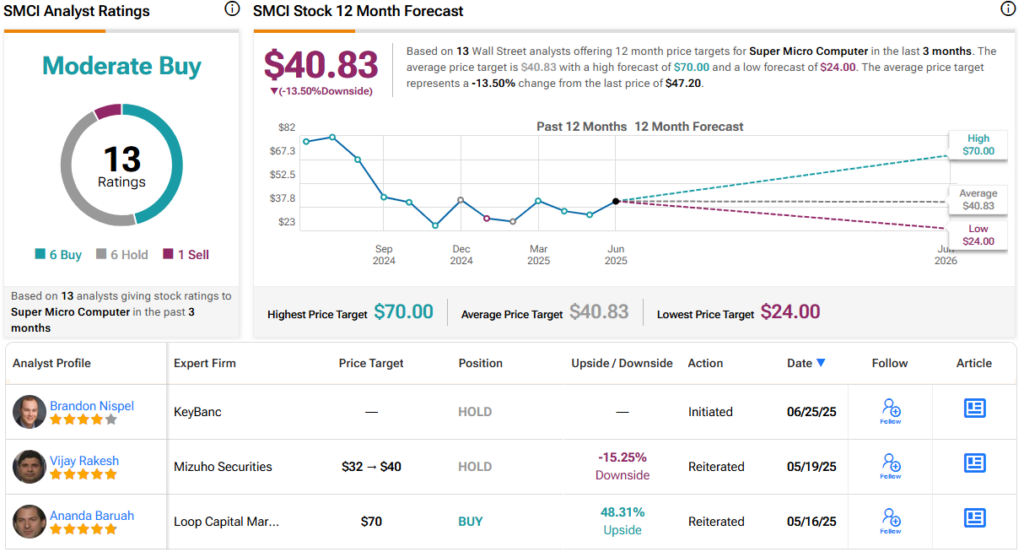Select the SMCI Analyst Ratings tab heading

[x=76, y=10]
